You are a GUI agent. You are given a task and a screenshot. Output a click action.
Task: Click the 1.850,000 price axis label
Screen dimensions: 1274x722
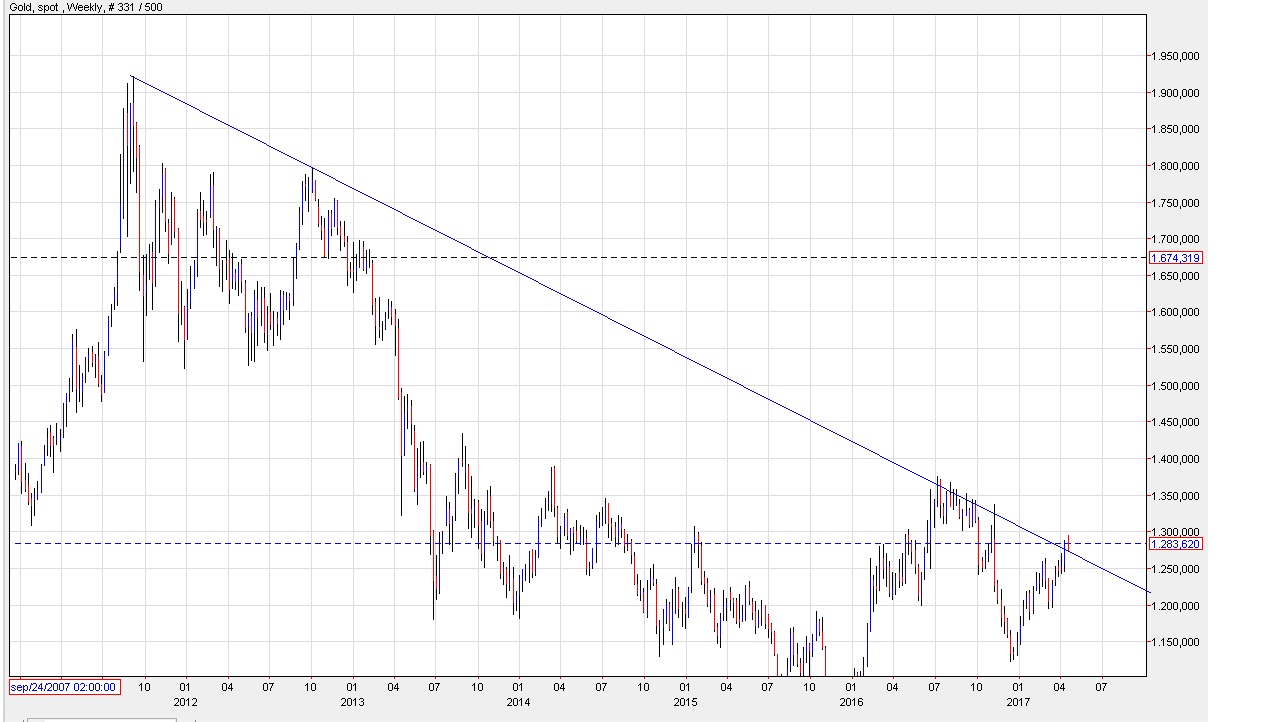tap(1176, 129)
